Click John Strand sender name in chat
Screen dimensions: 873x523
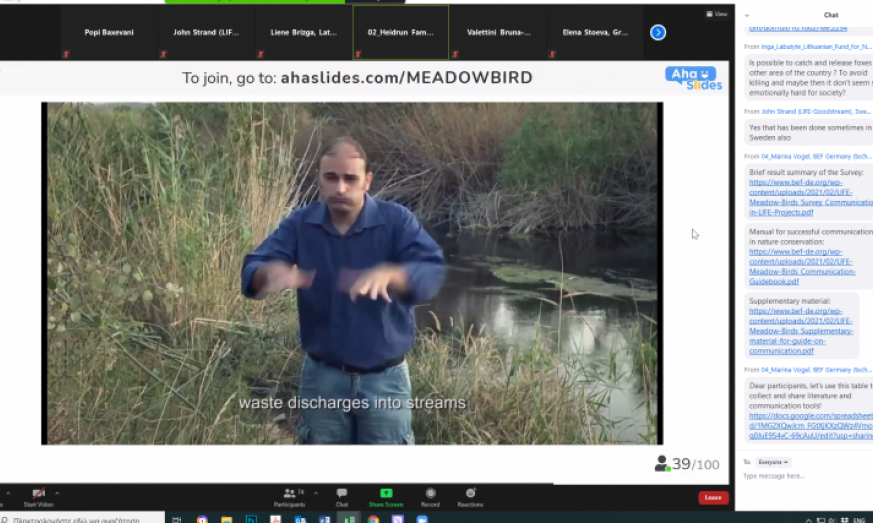click(816, 111)
